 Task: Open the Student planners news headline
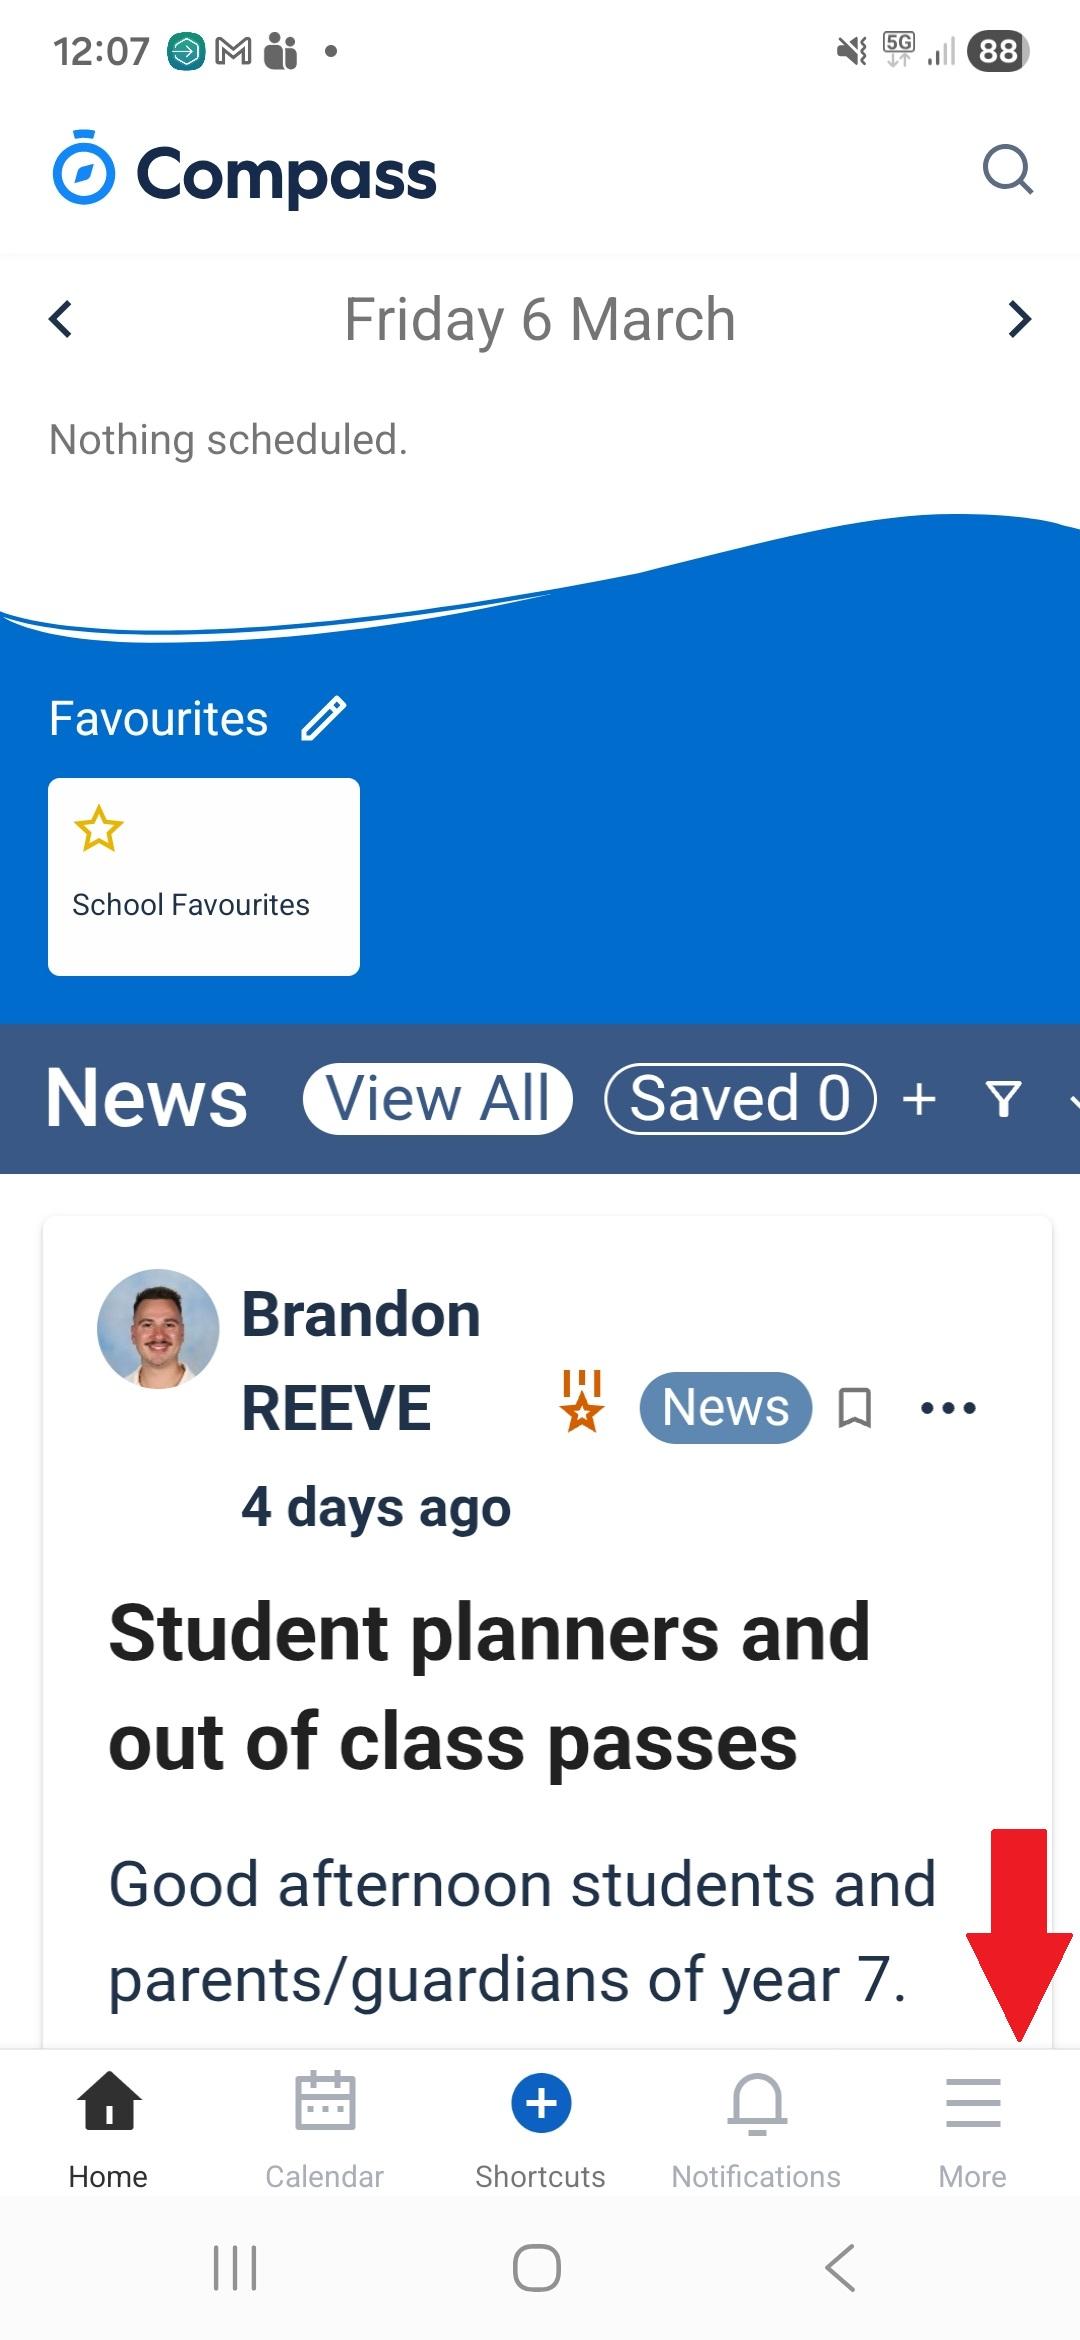tap(489, 1687)
